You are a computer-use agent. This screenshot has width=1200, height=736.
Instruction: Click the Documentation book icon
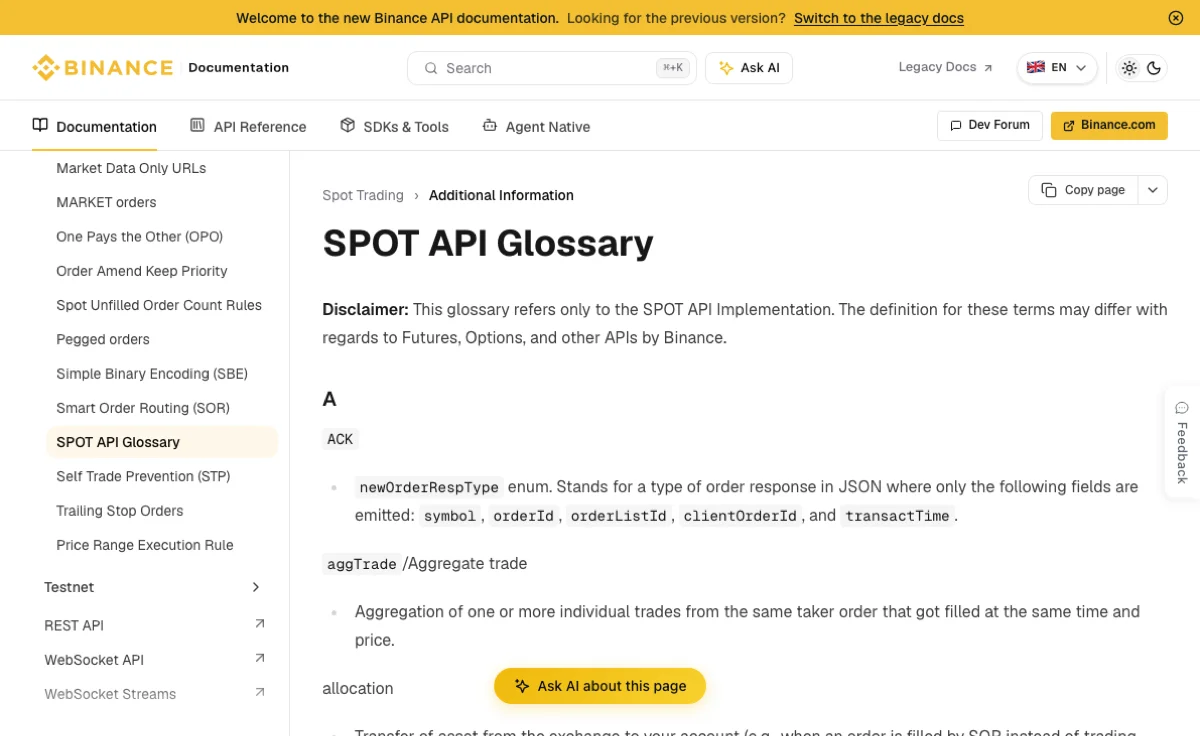click(x=40, y=125)
